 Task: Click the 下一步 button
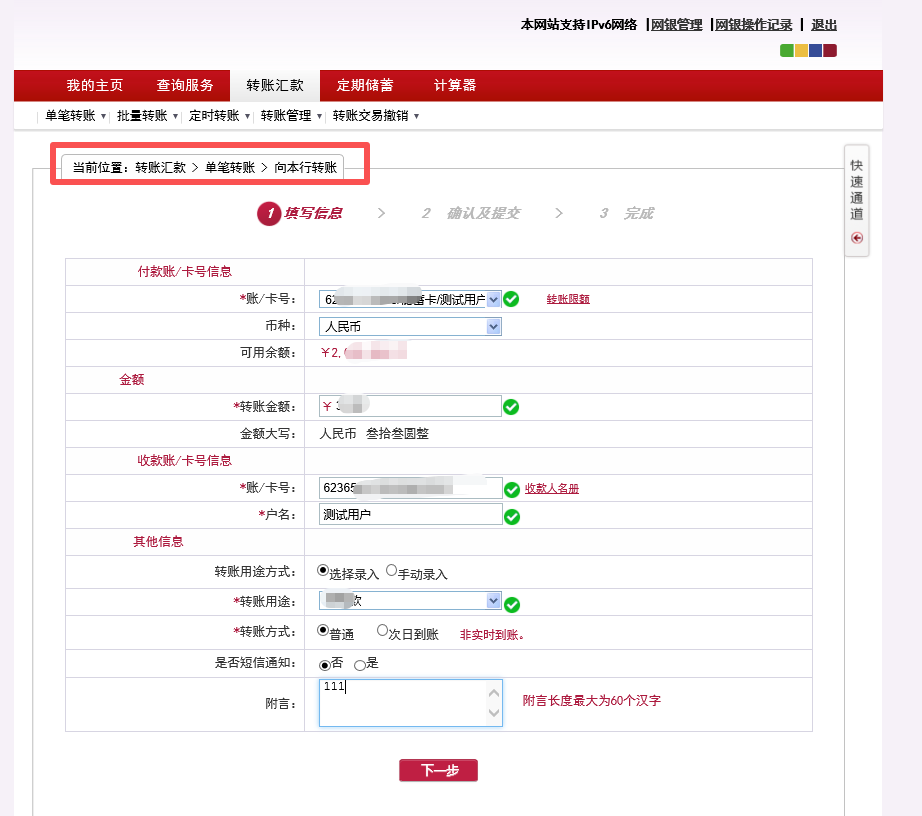coord(438,770)
